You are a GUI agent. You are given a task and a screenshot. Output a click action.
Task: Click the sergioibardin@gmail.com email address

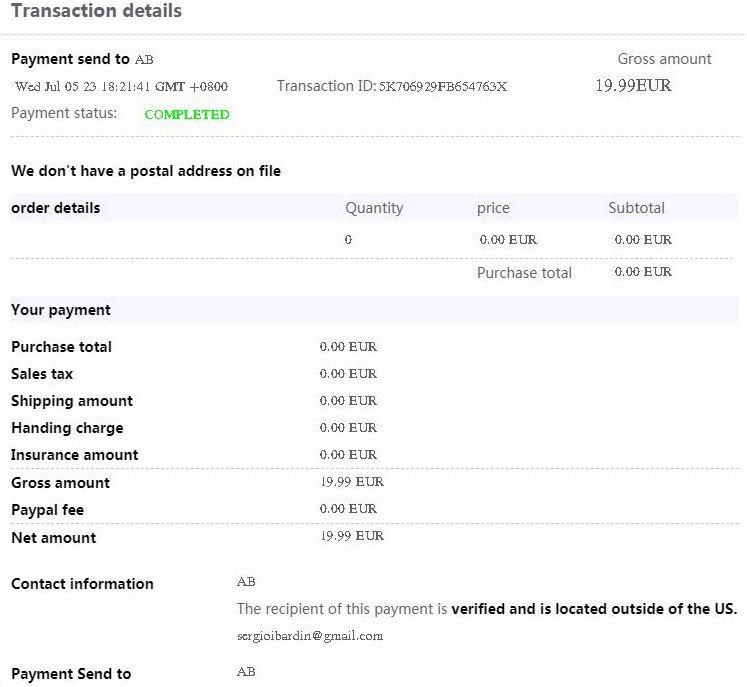[309, 636]
